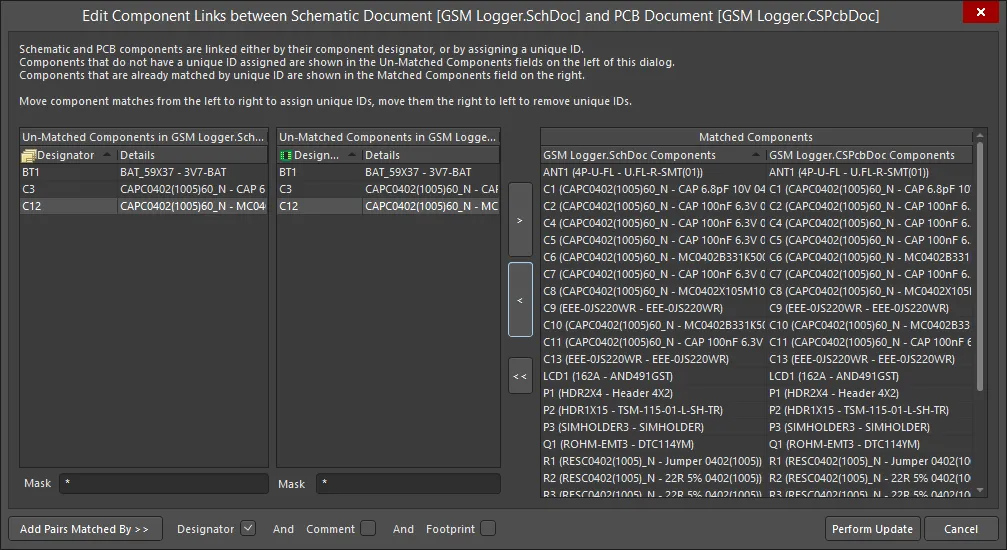
Task: Click the schematic document icon beside Designator header
Action: [29, 156]
